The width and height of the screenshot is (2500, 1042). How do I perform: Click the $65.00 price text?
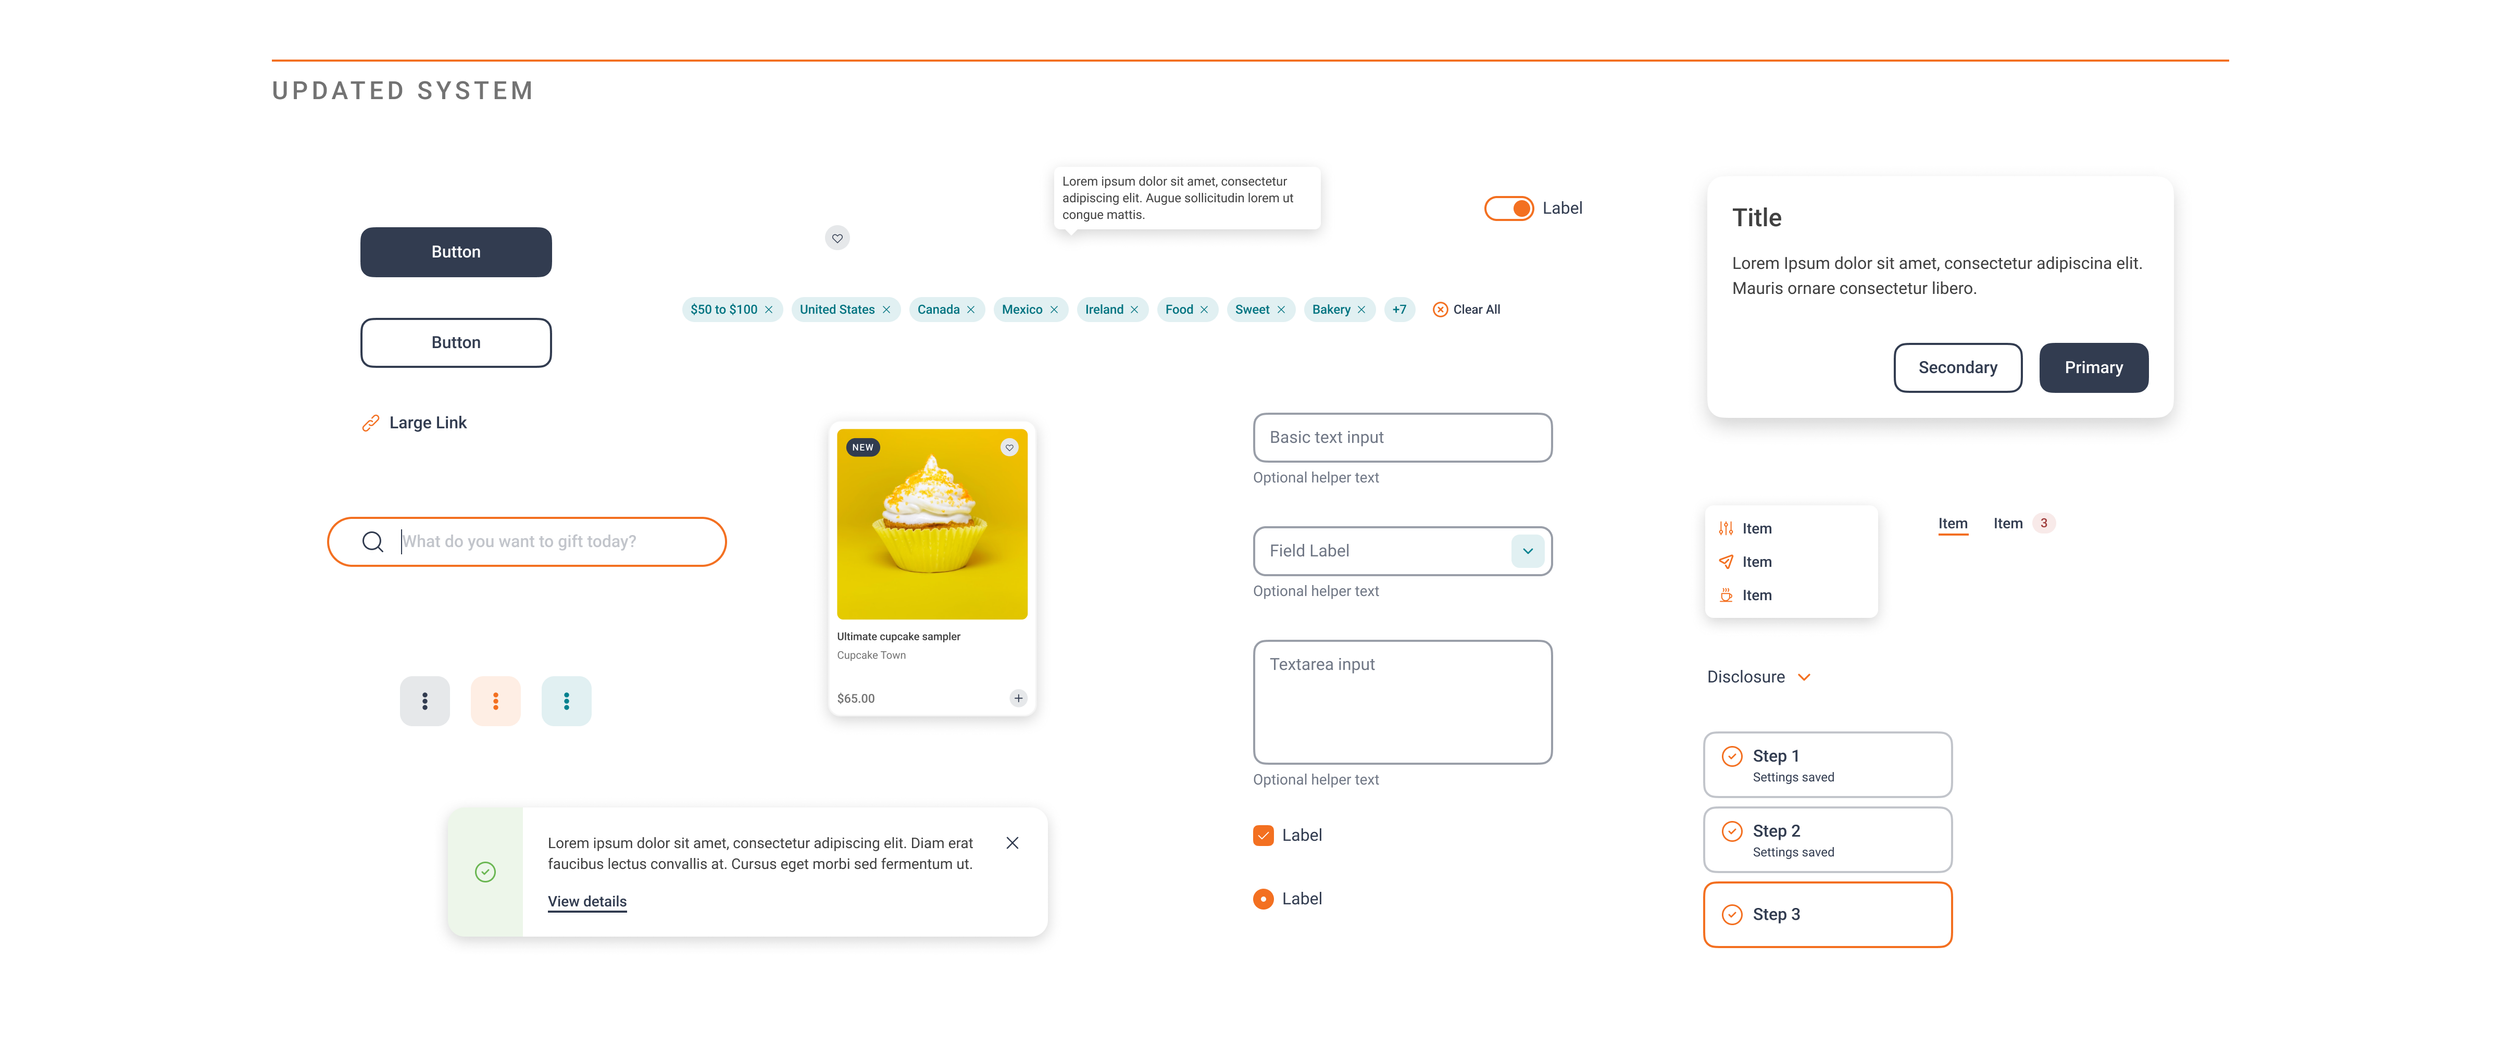click(856, 698)
